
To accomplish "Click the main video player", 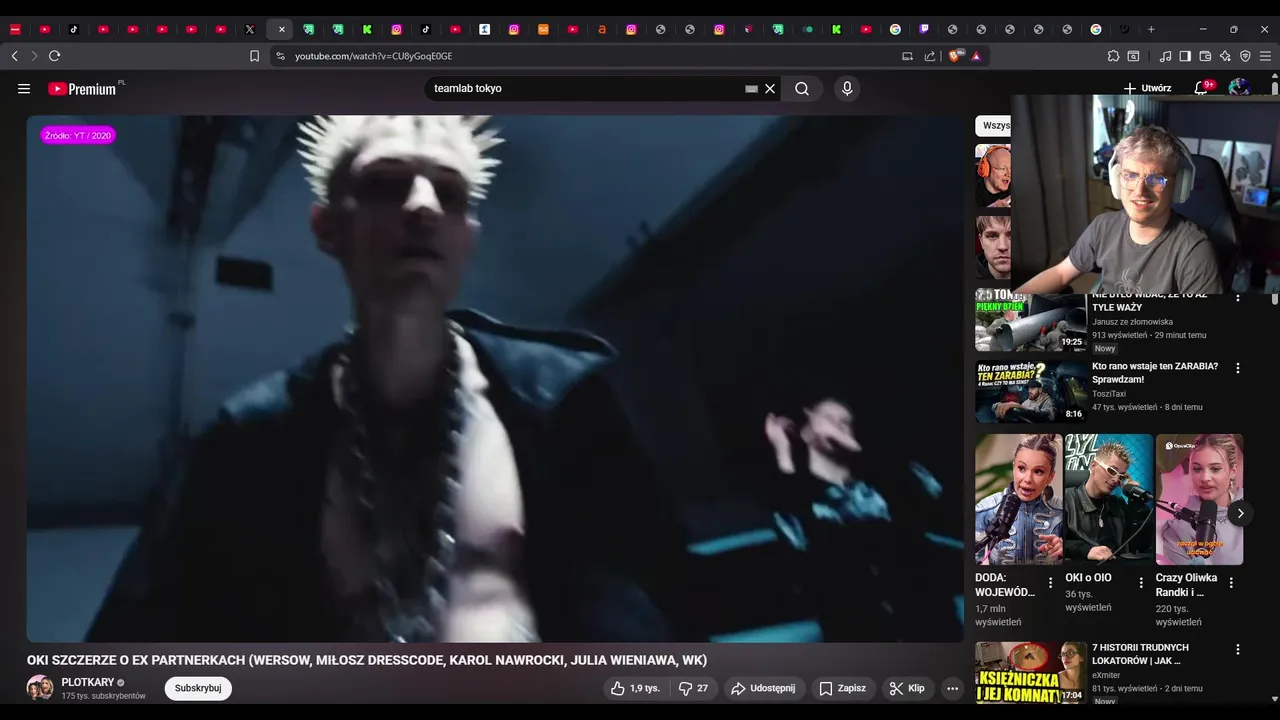I will point(495,378).
